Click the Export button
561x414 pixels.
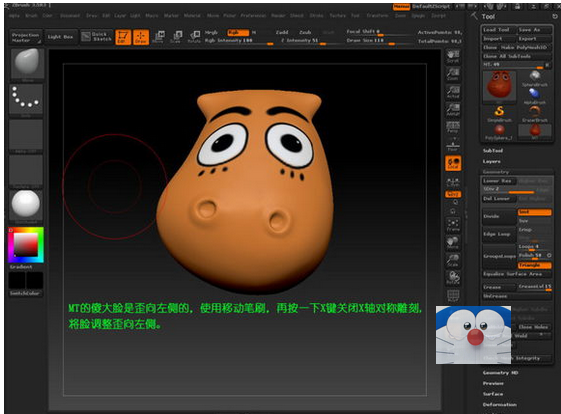pyautogui.click(x=534, y=39)
